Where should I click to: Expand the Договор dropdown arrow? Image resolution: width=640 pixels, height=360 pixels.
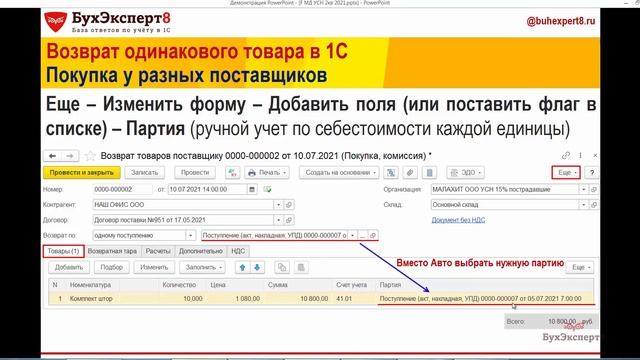278,220
